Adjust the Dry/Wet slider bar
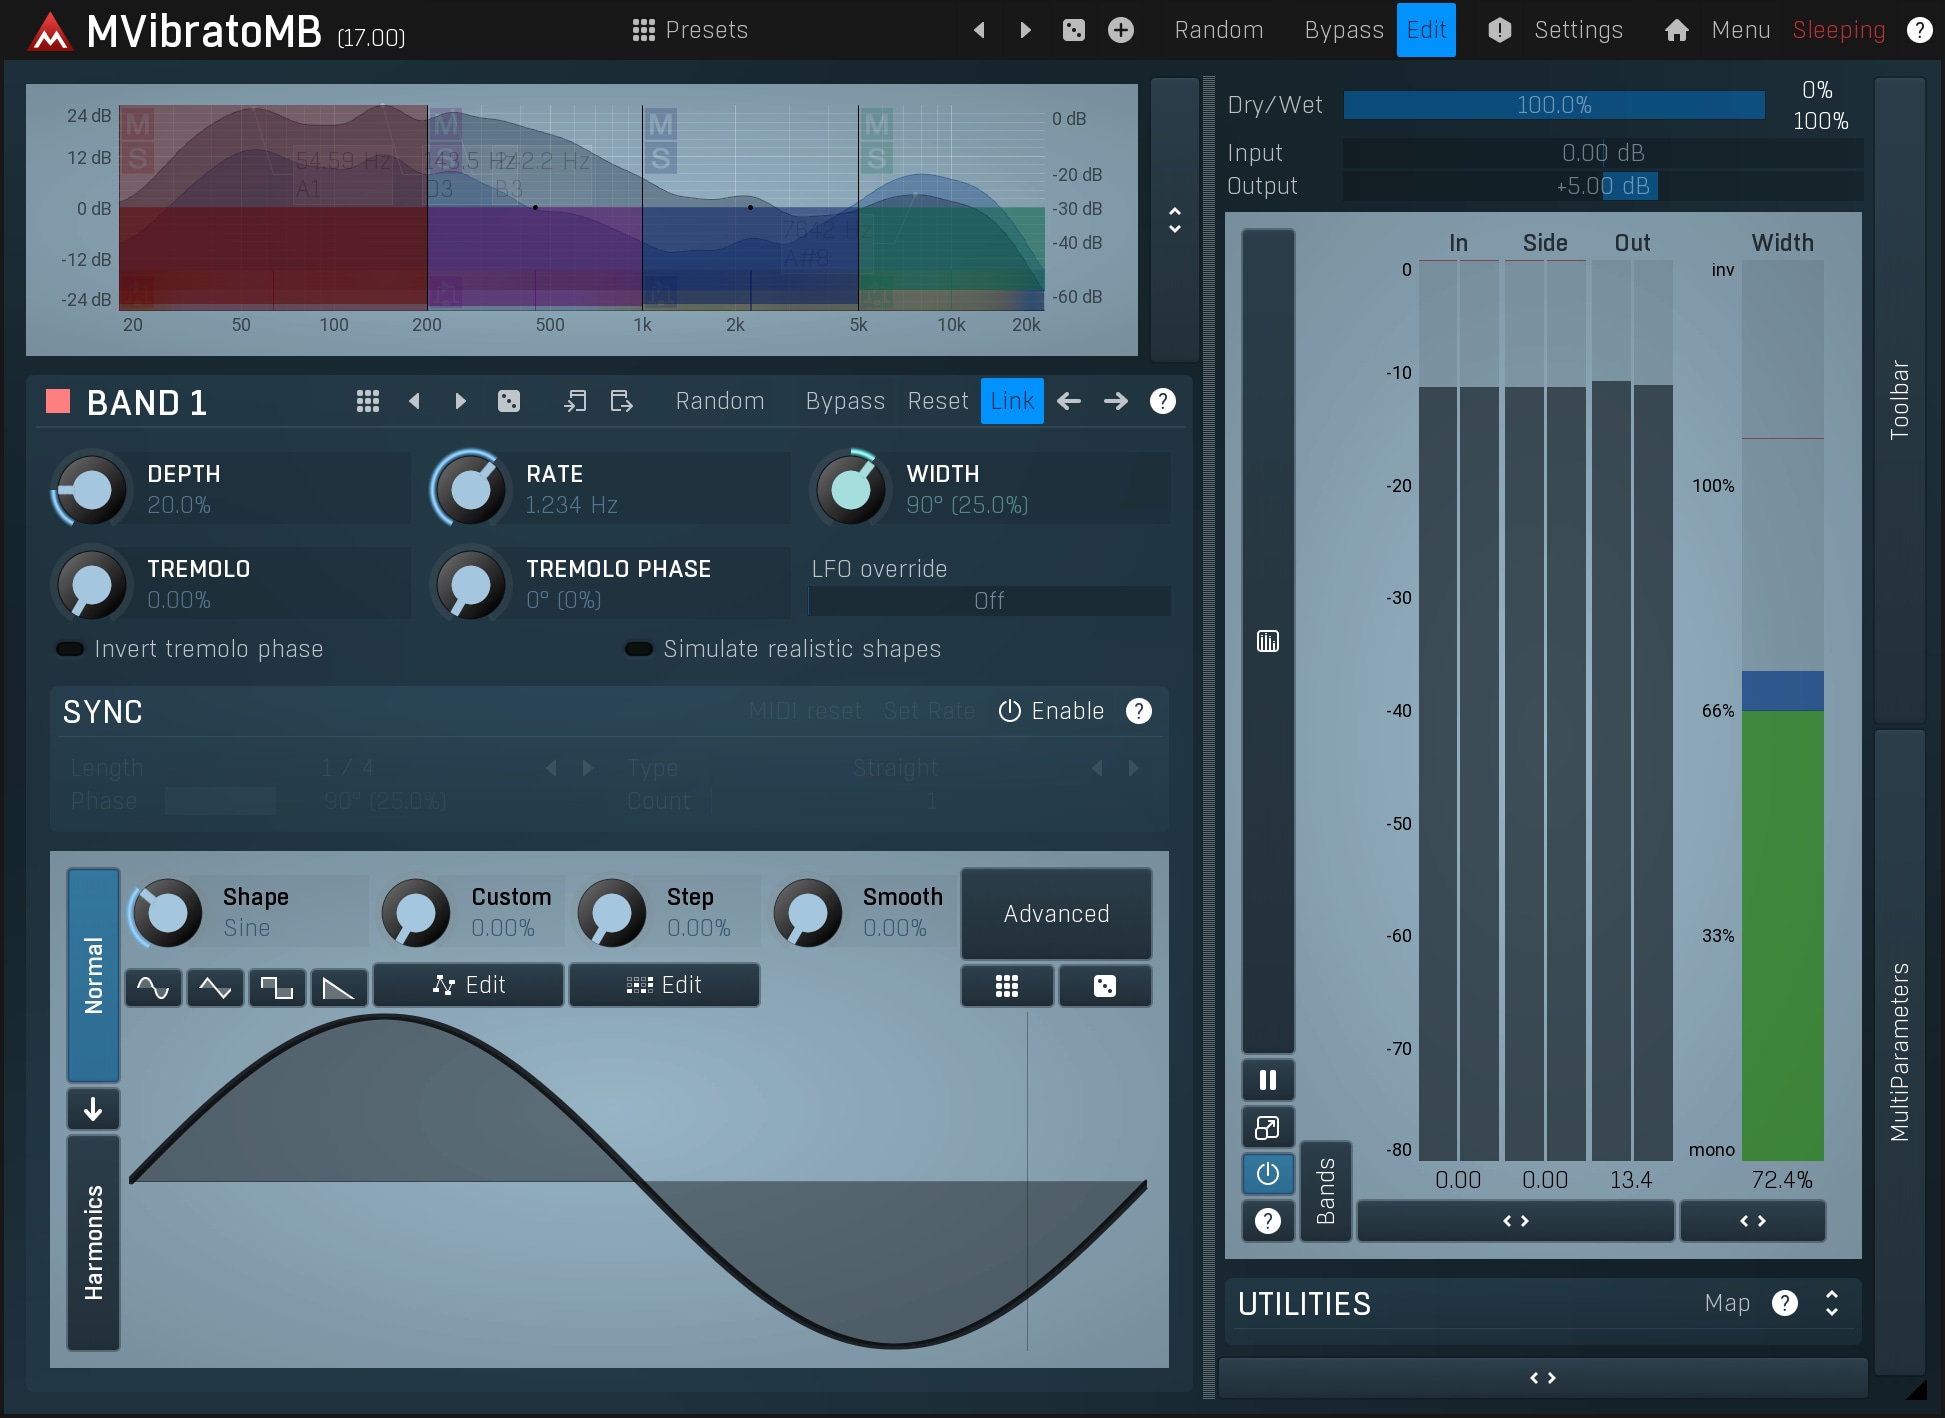1945x1418 pixels. (1553, 105)
